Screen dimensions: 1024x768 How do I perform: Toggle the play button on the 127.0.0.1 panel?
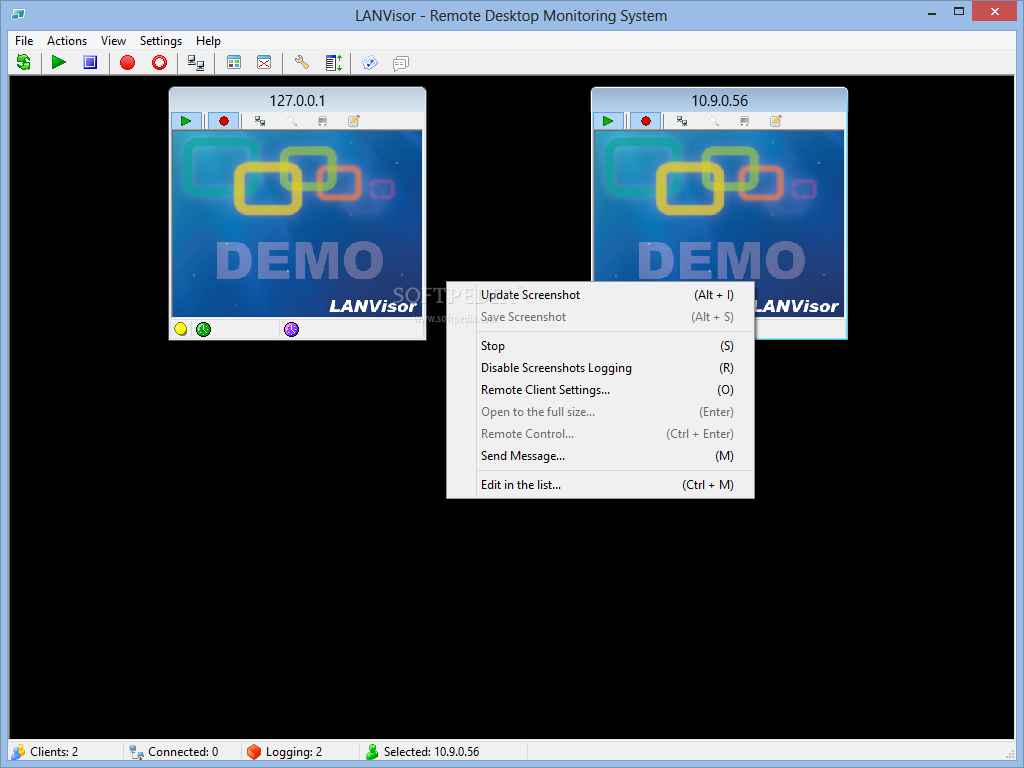click(x=186, y=121)
